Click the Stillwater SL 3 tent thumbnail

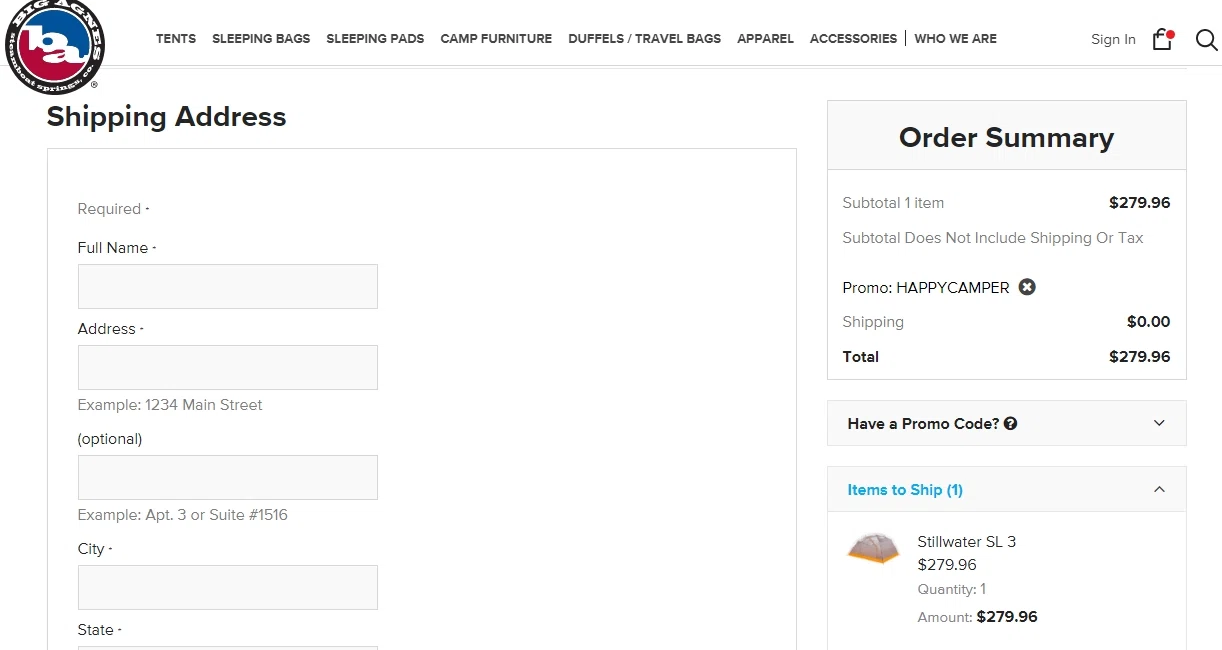click(873, 548)
